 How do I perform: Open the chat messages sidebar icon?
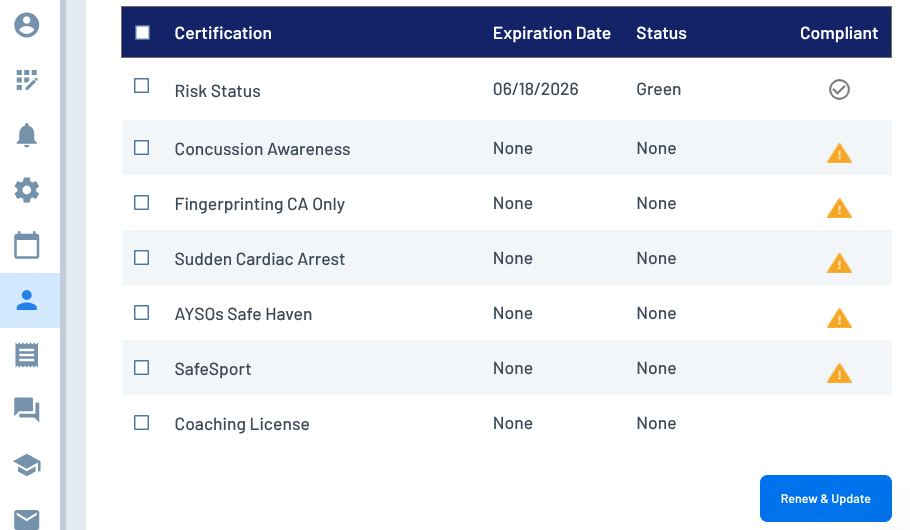27,409
